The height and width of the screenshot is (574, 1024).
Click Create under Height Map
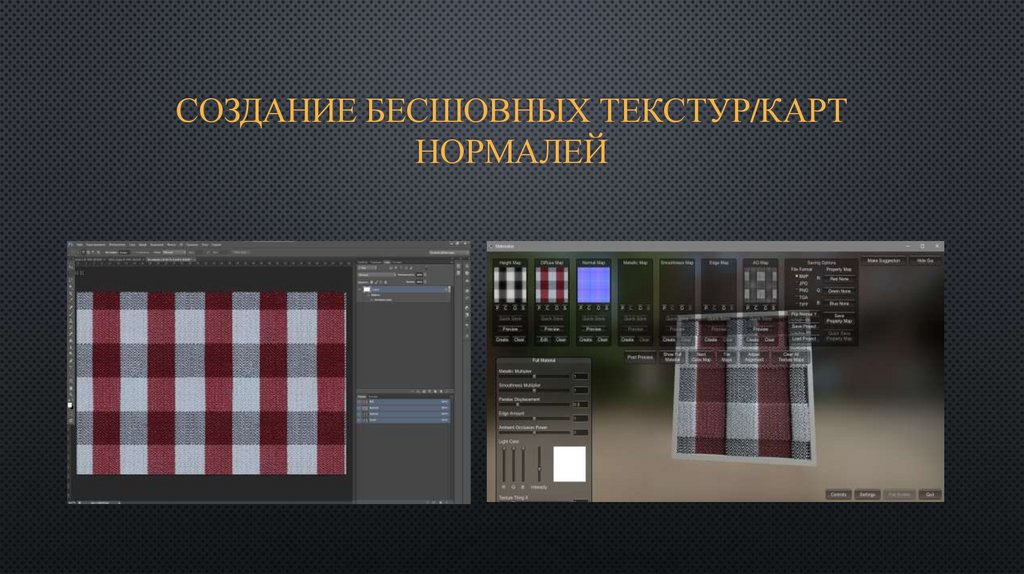[x=502, y=340]
